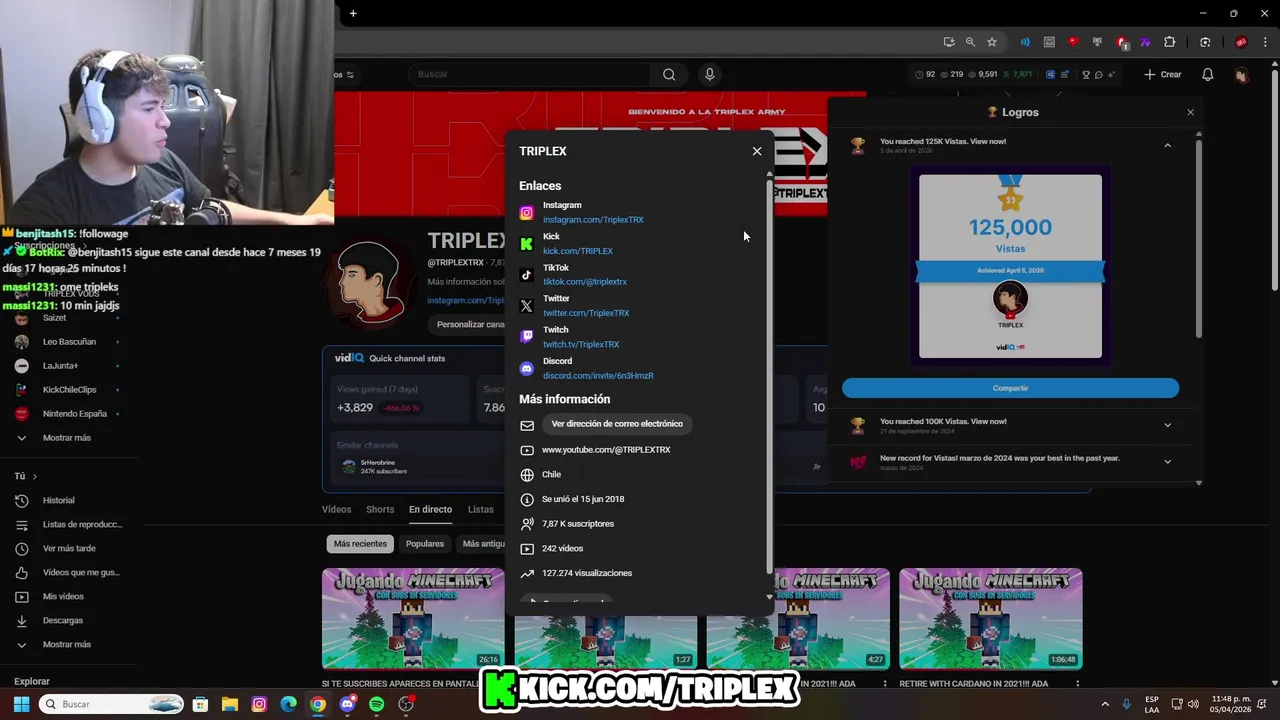
Task: Switch to the Listas tab
Action: click(481, 510)
